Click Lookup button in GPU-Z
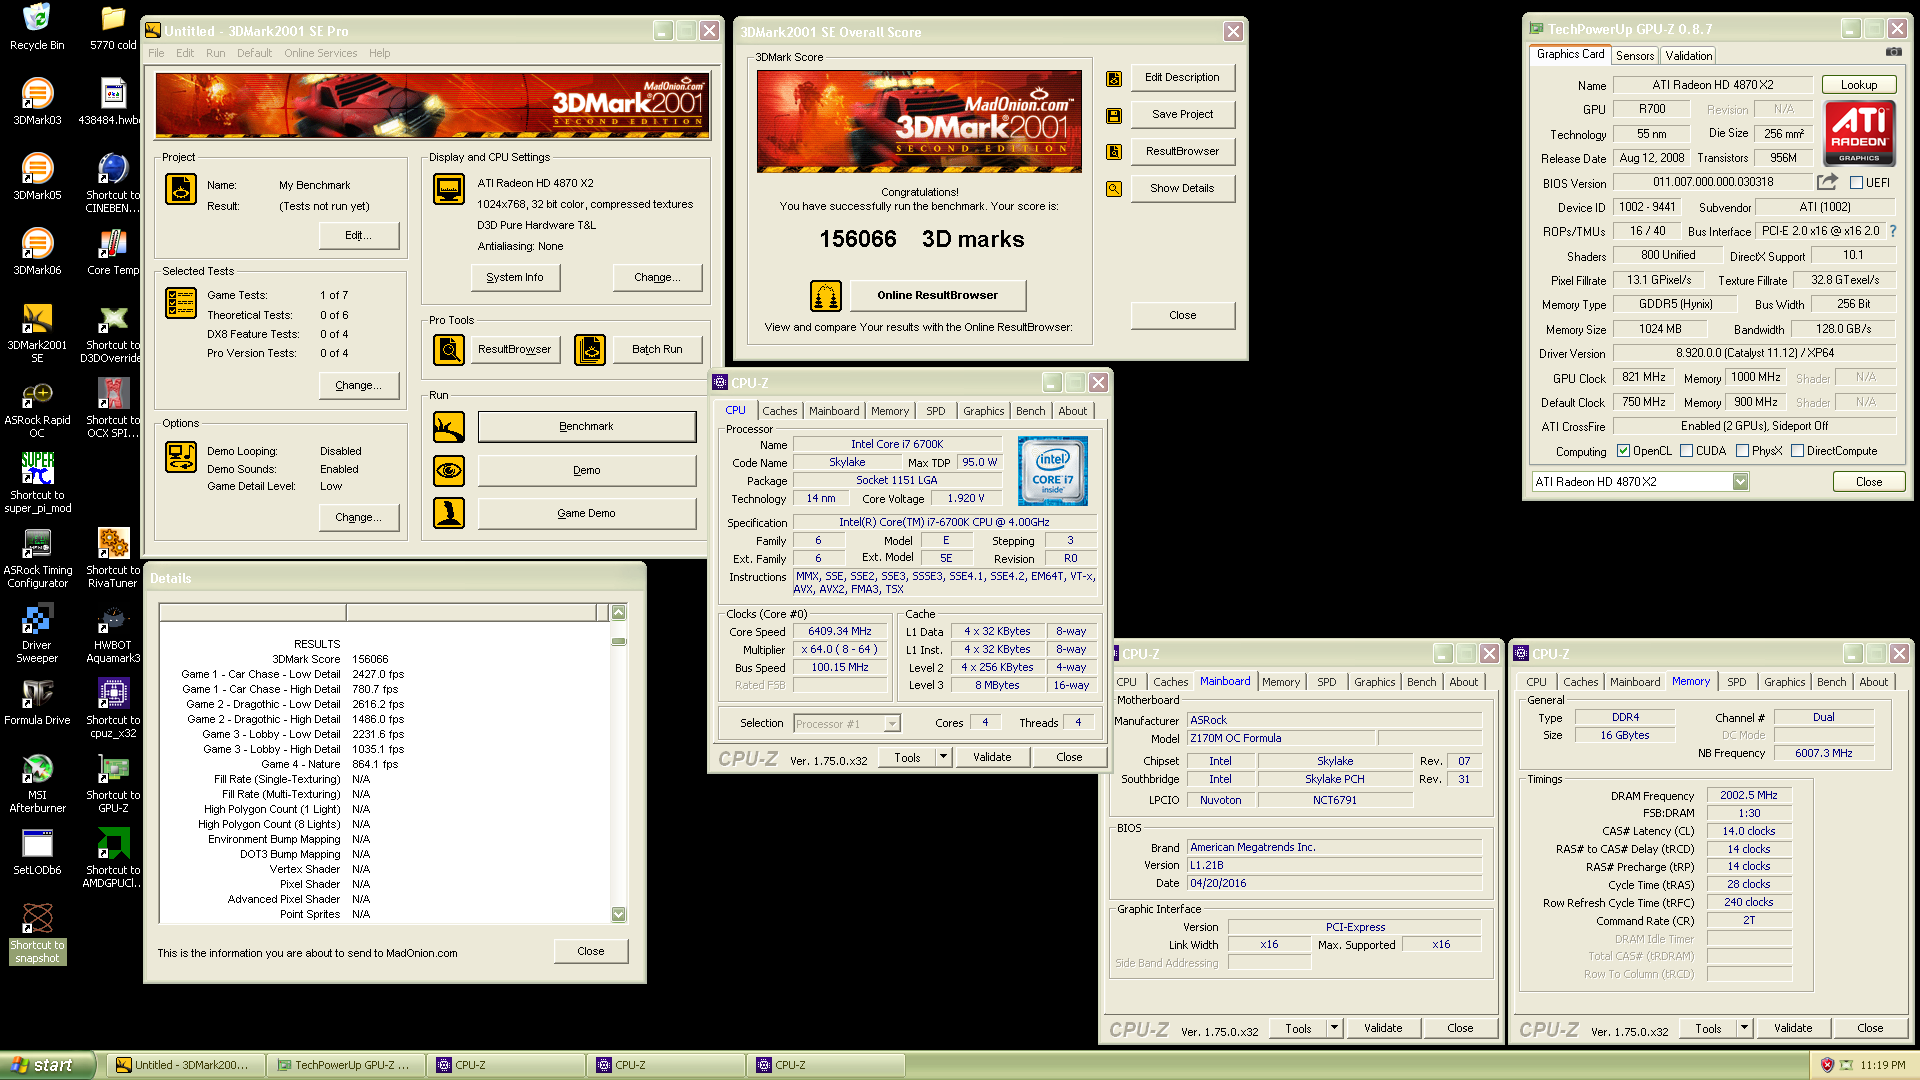Screen dimensions: 1920x1080 pyautogui.click(x=1858, y=85)
